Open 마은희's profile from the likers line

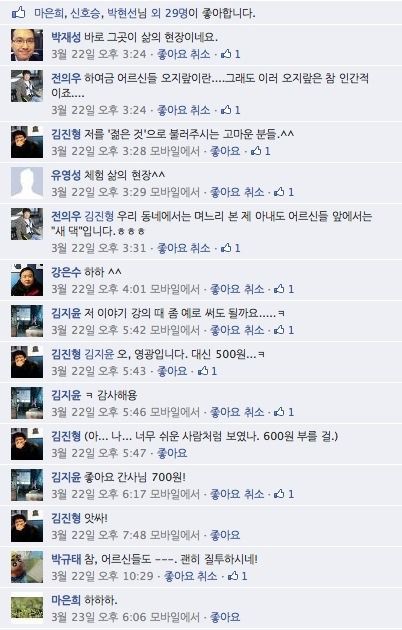click(x=49, y=13)
